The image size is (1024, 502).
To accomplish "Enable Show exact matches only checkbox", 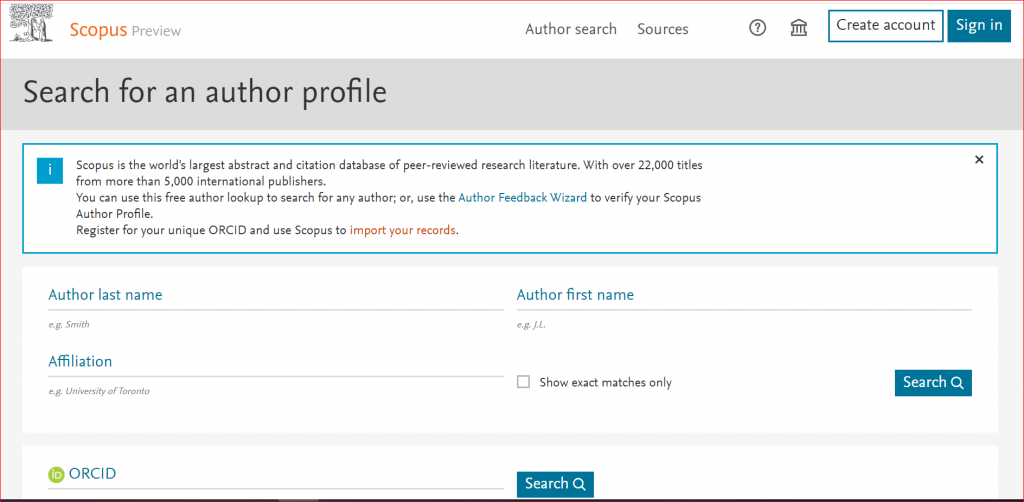I will tap(523, 382).
